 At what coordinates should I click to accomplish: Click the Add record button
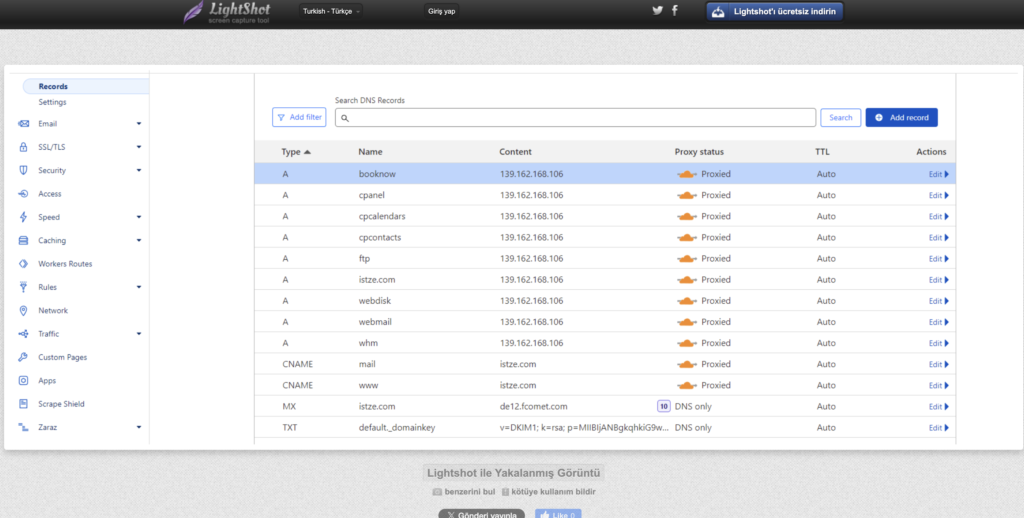click(x=901, y=118)
